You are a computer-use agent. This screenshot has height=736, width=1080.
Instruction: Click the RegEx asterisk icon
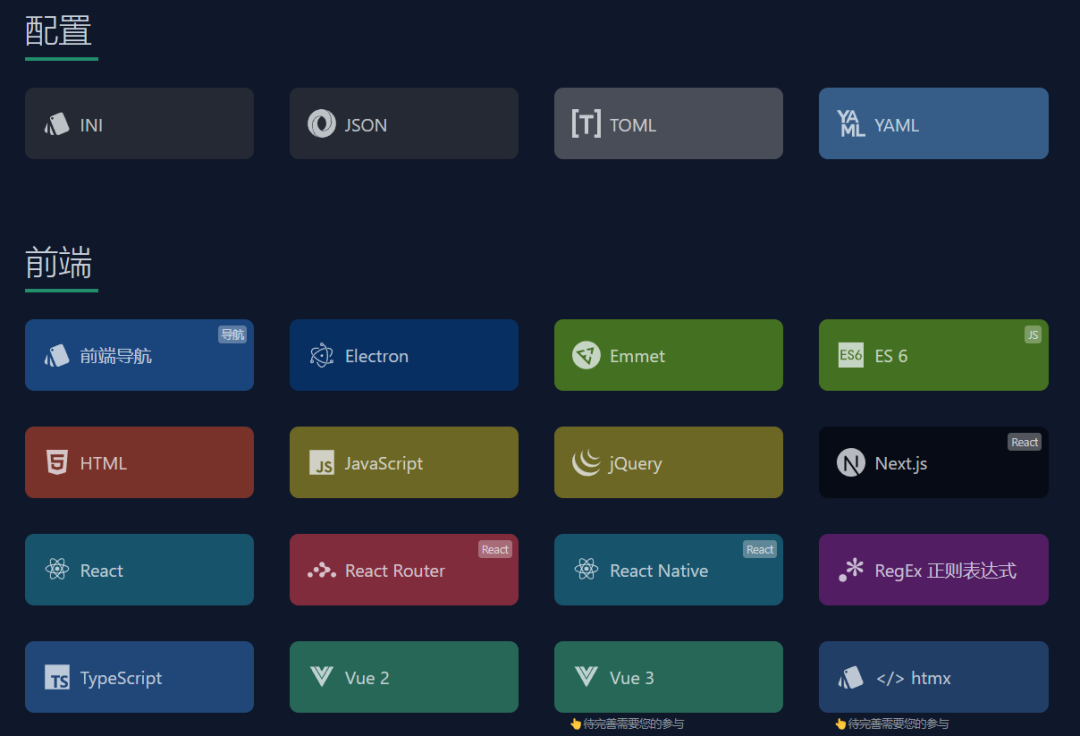point(851,569)
